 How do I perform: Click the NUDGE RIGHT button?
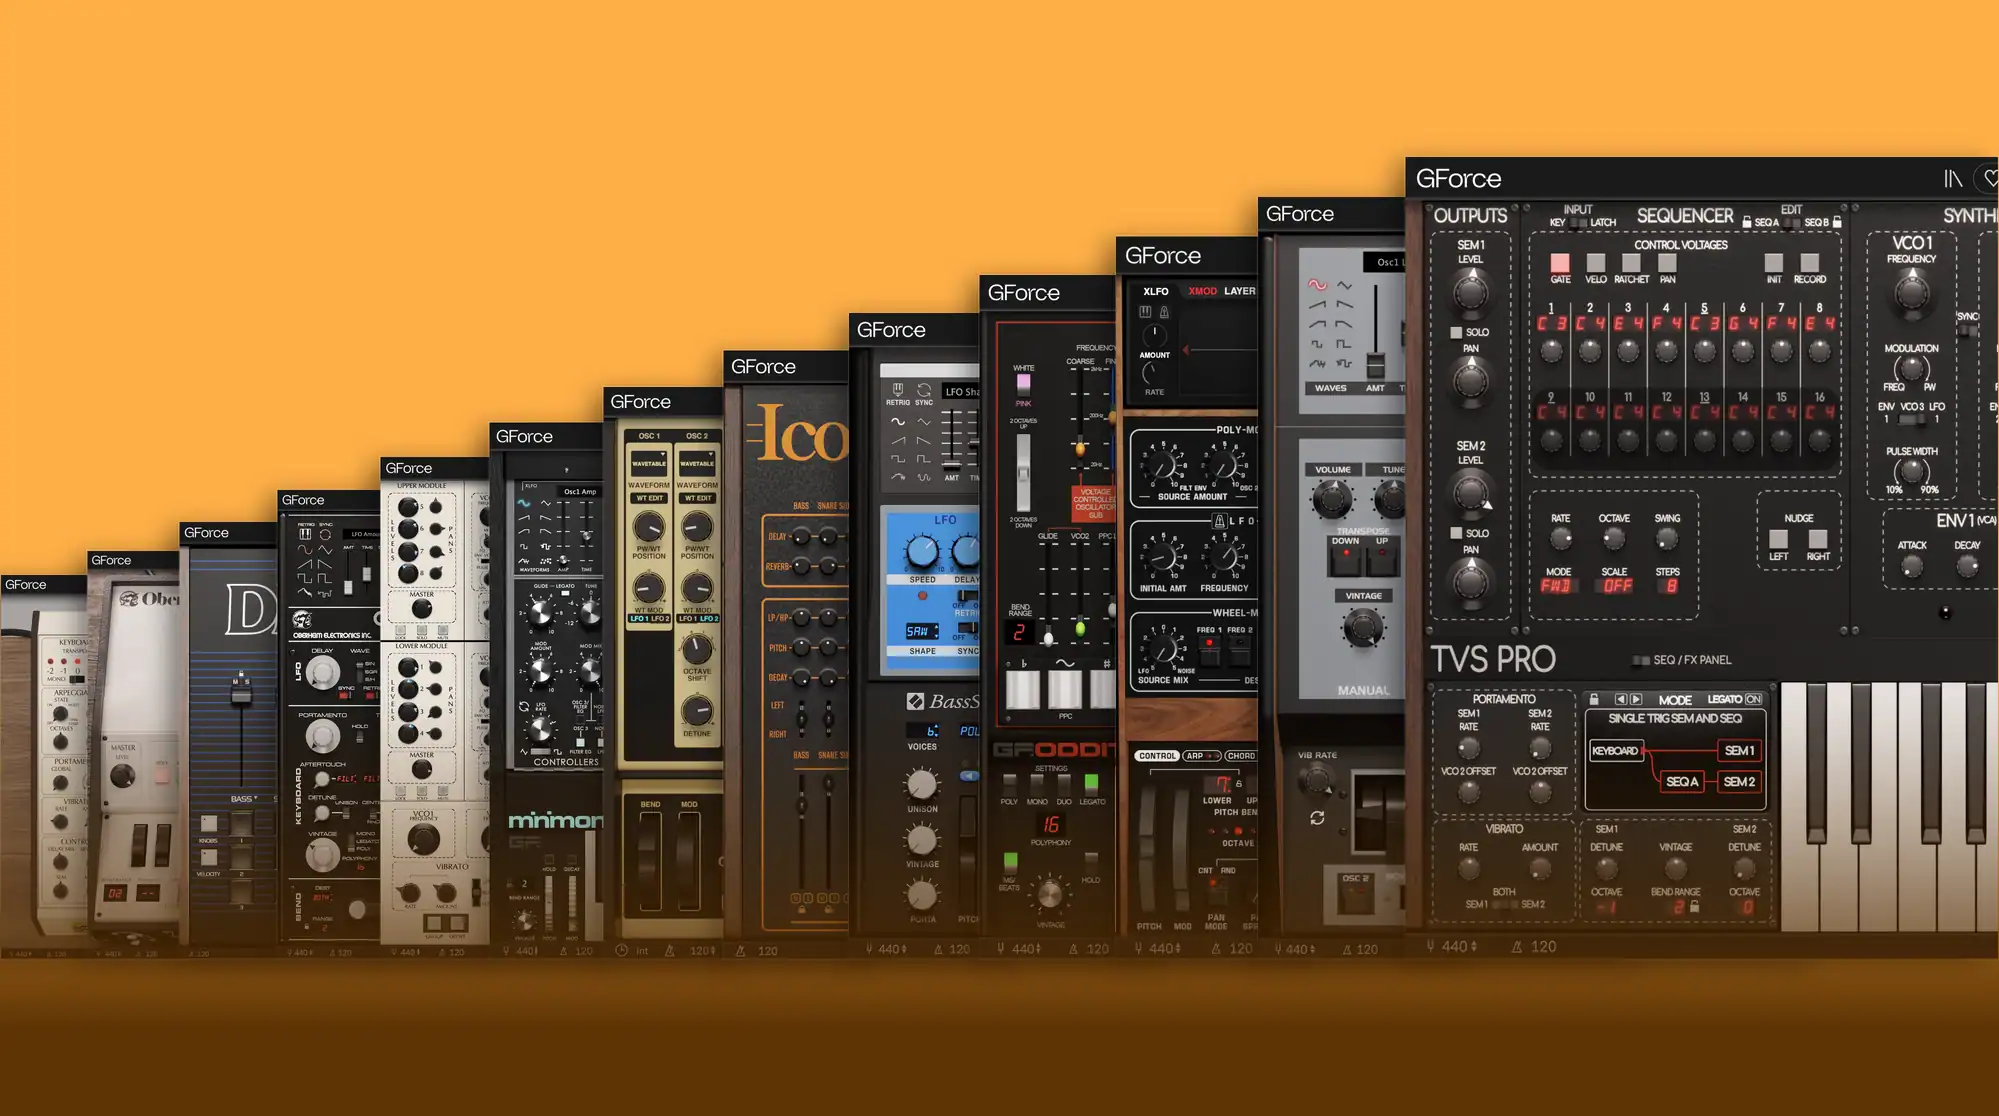1818,539
